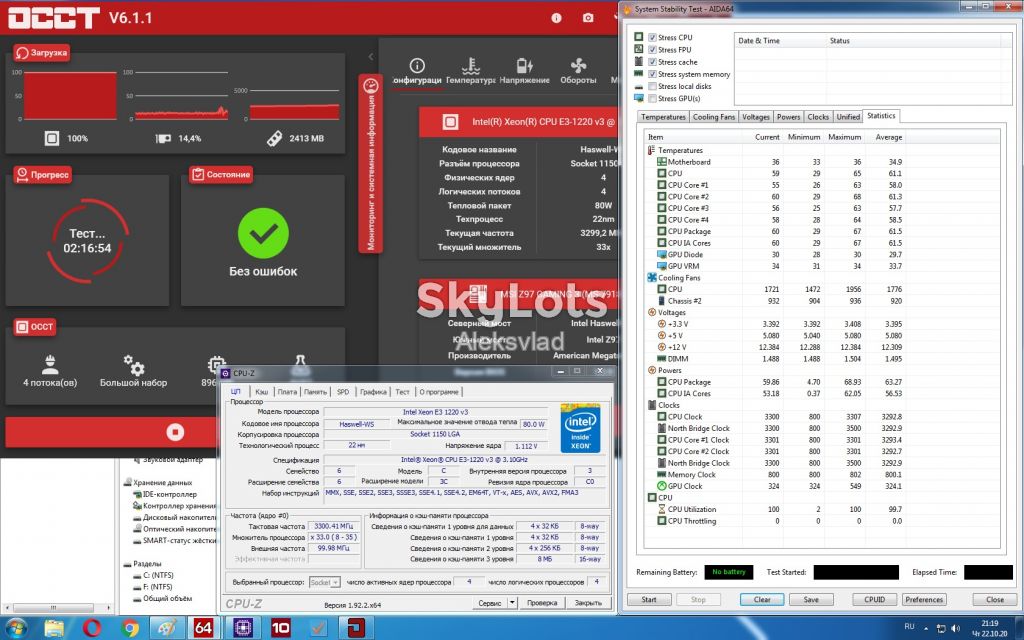Click the Clear button in AIDA64
This screenshot has height=640, width=1024.
coord(762,600)
